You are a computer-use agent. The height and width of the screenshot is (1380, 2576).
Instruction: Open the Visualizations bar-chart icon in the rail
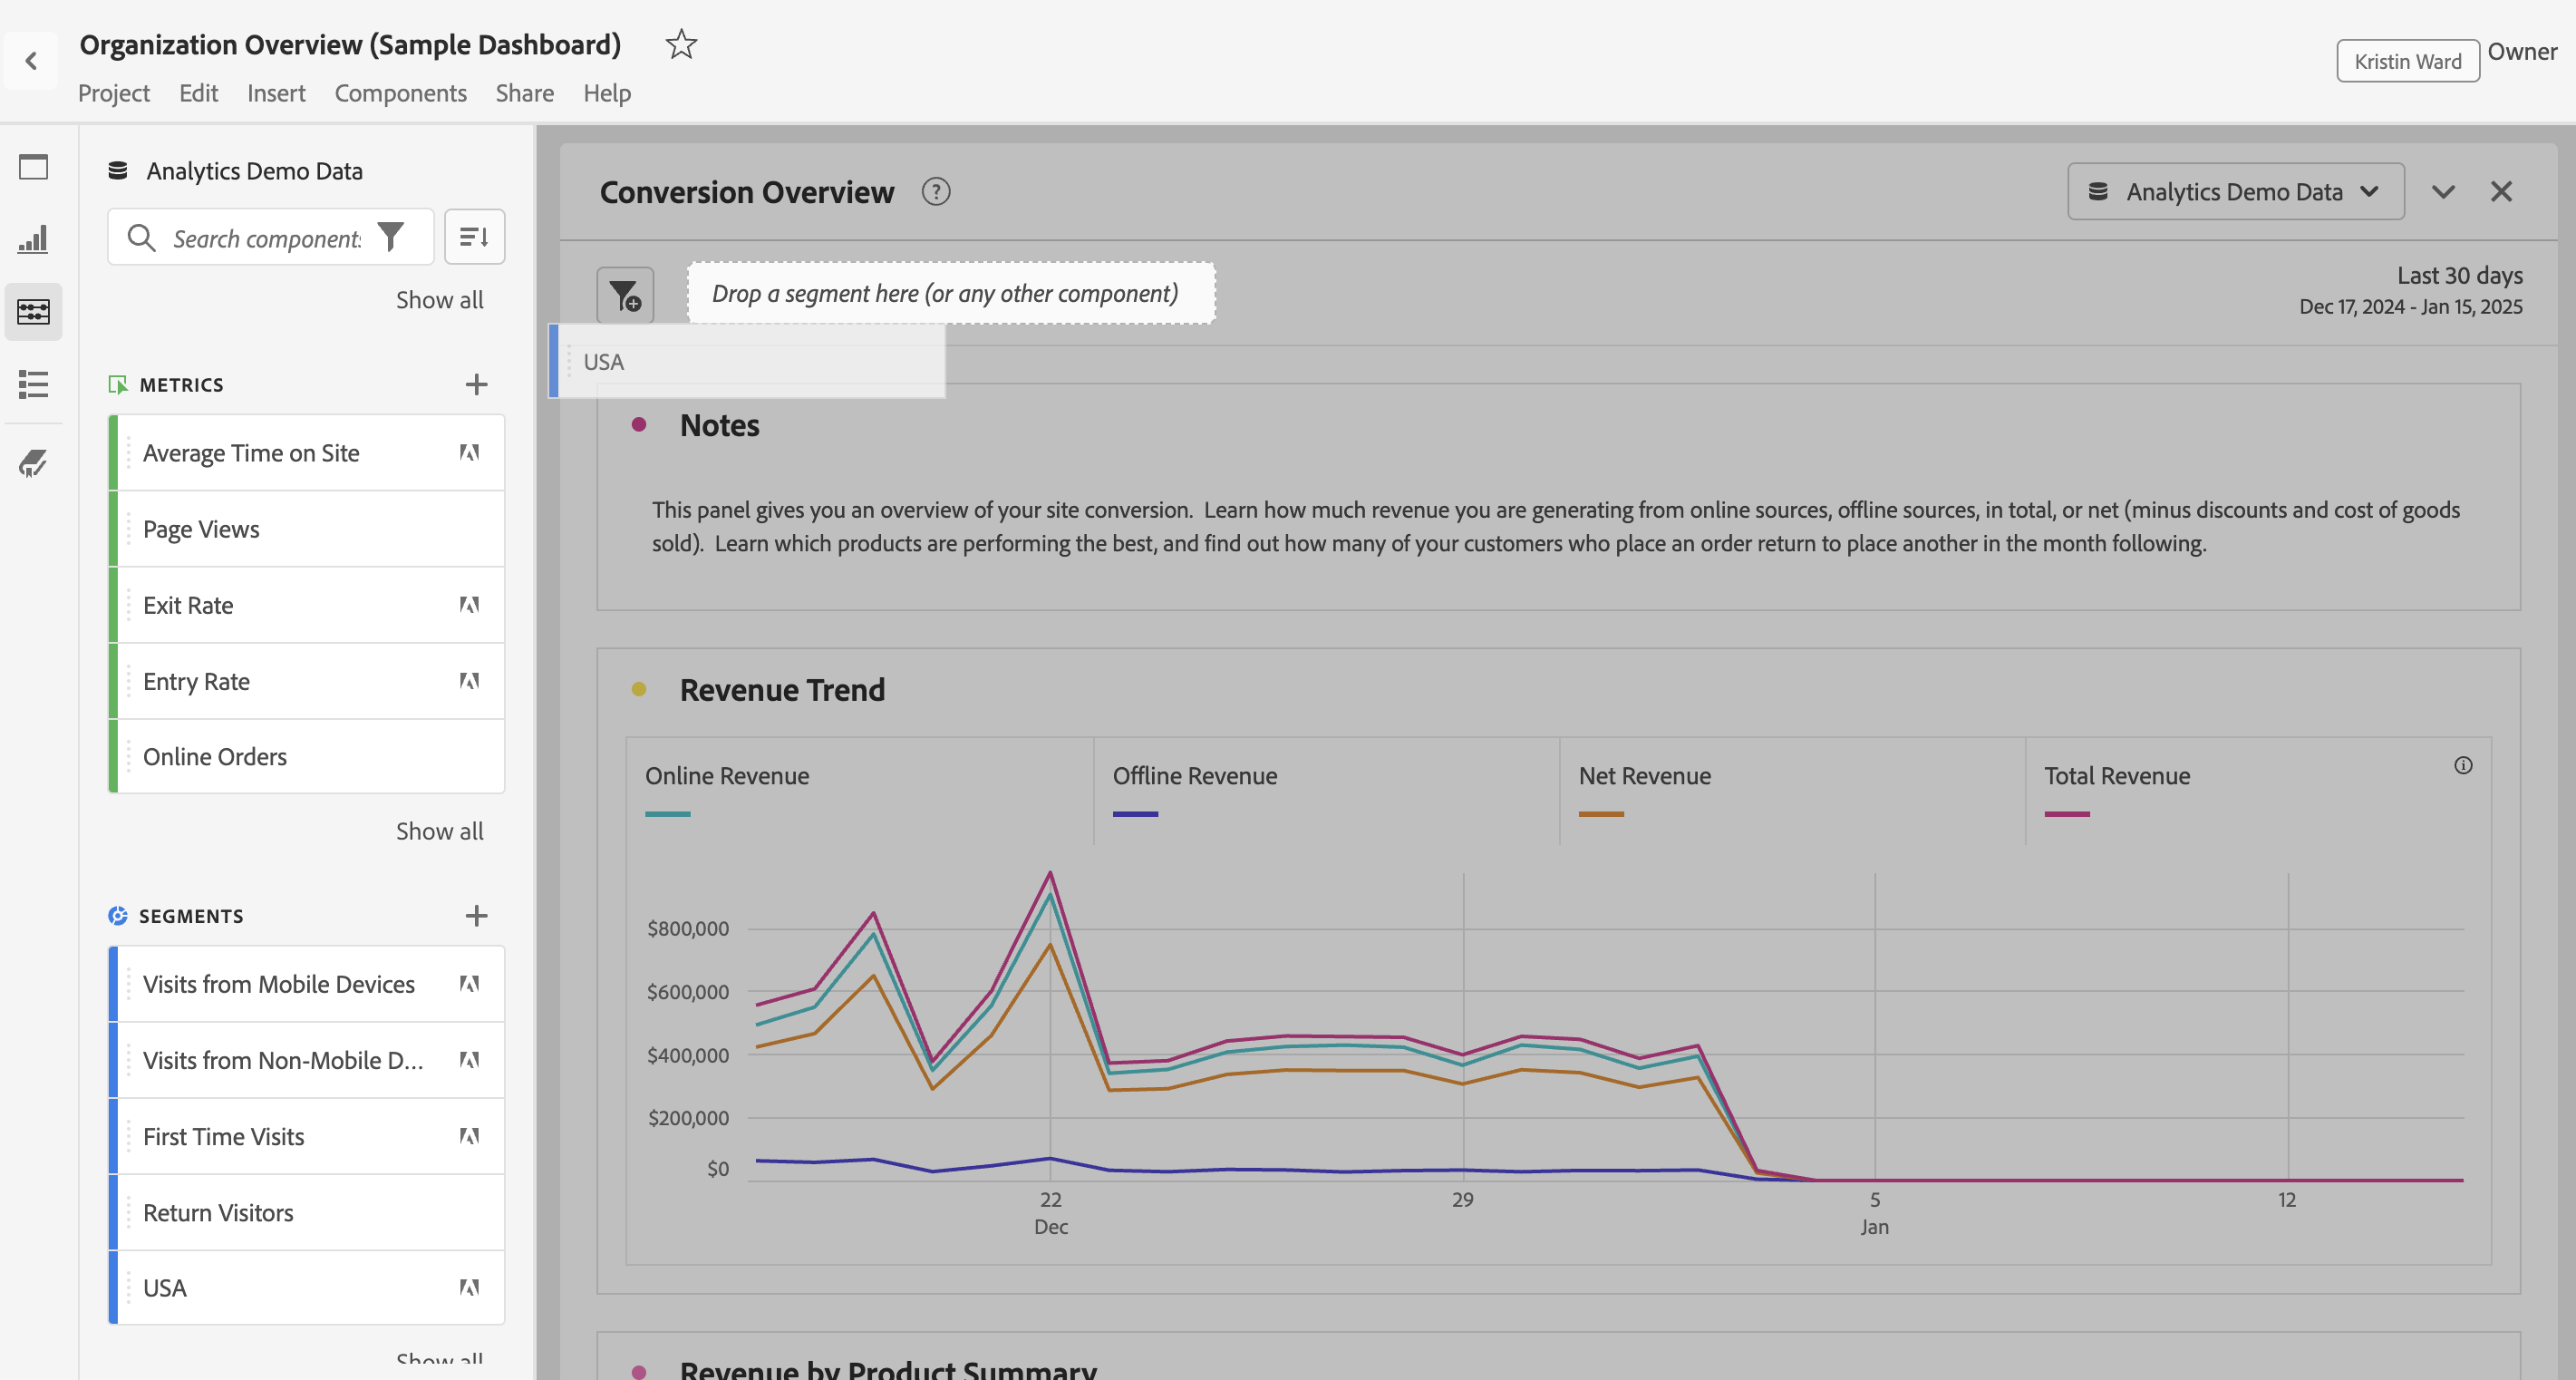click(x=33, y=239)
